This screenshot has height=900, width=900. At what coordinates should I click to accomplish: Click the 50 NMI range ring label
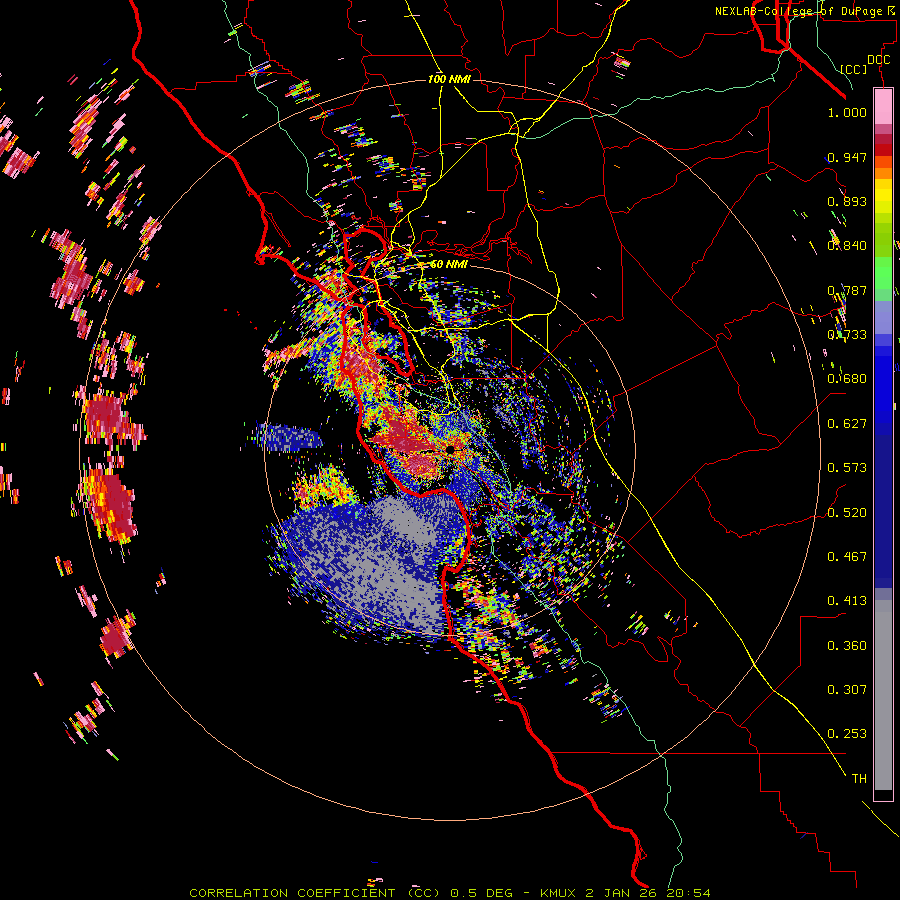(x=449, y=264)
